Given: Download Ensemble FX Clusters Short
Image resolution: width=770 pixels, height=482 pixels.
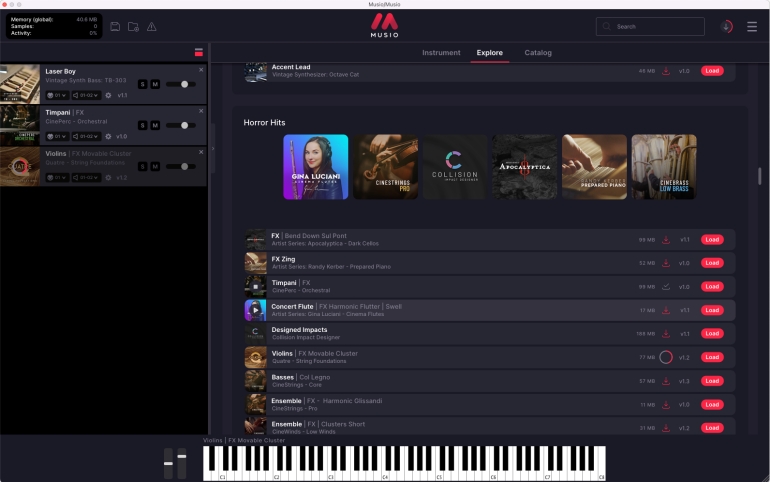Looking at the screenshot, I should point(666,428).
